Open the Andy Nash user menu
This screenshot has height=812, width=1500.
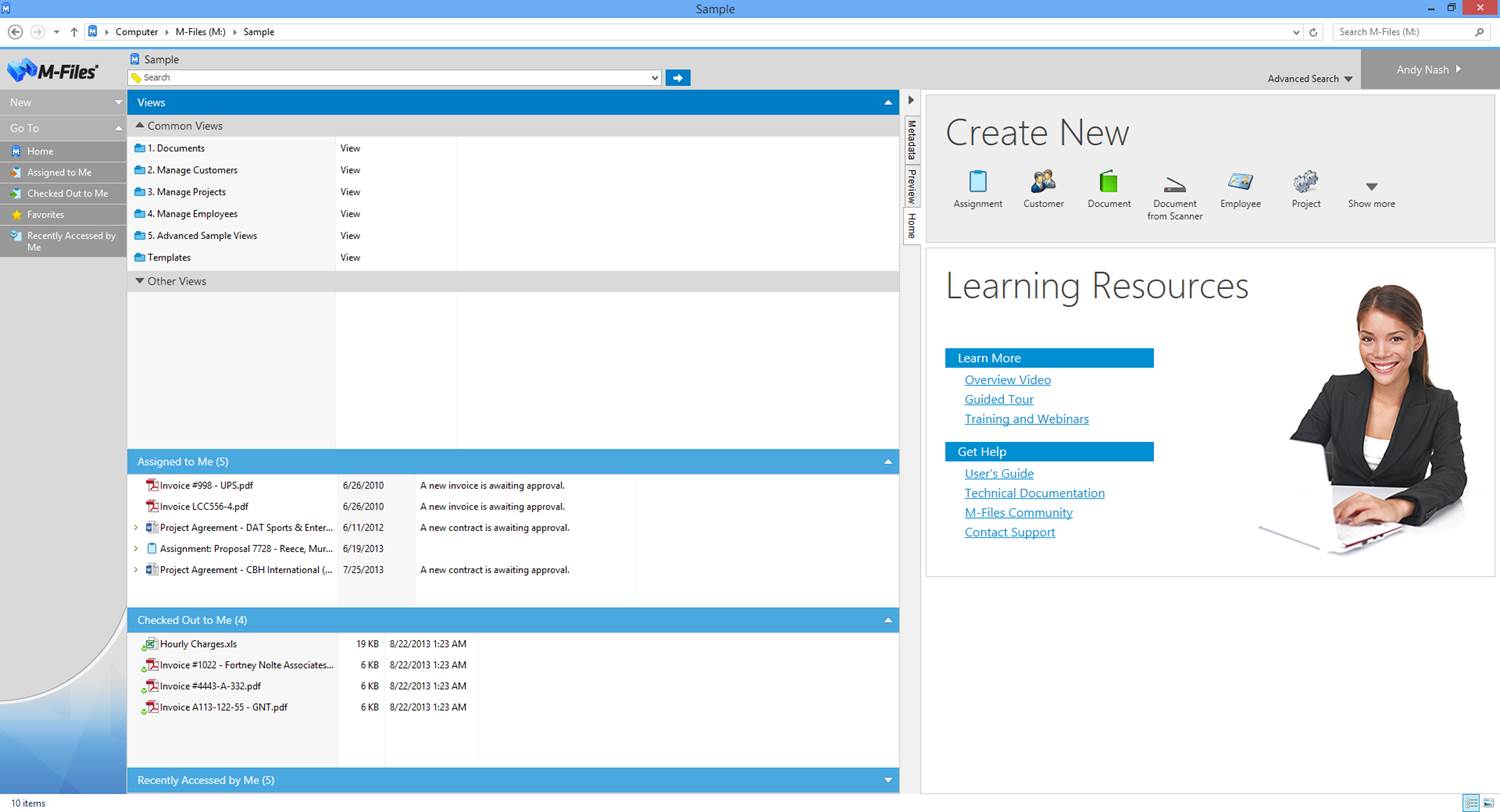1430,69
